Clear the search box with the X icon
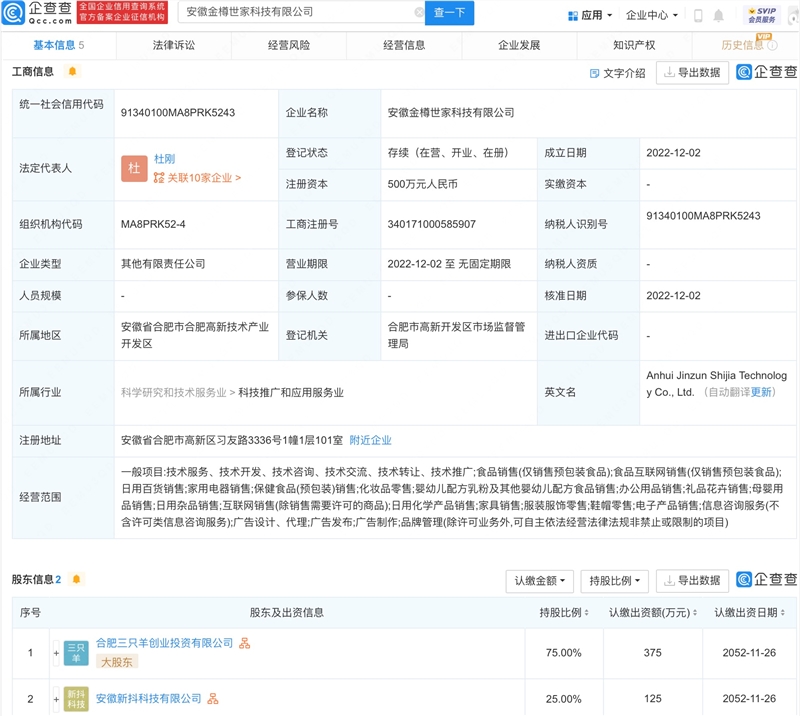 click(x=419, y=12)
